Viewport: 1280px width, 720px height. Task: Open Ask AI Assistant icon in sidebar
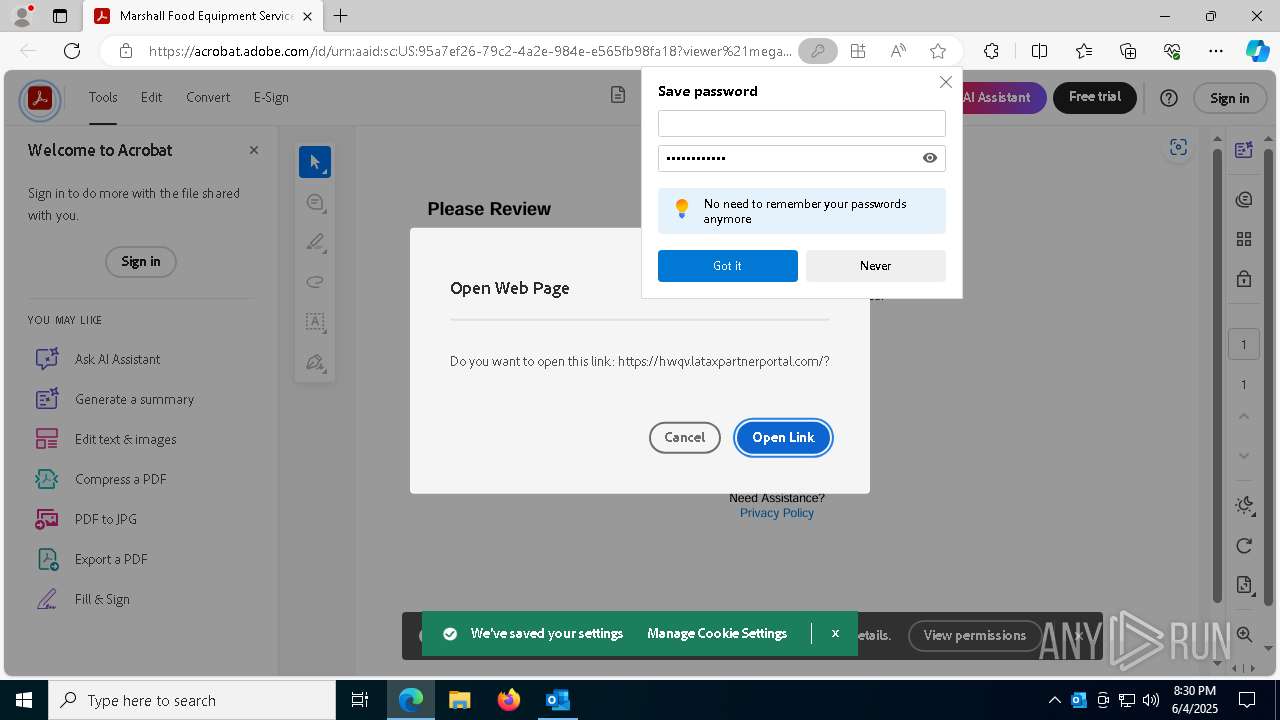(47, 359)
